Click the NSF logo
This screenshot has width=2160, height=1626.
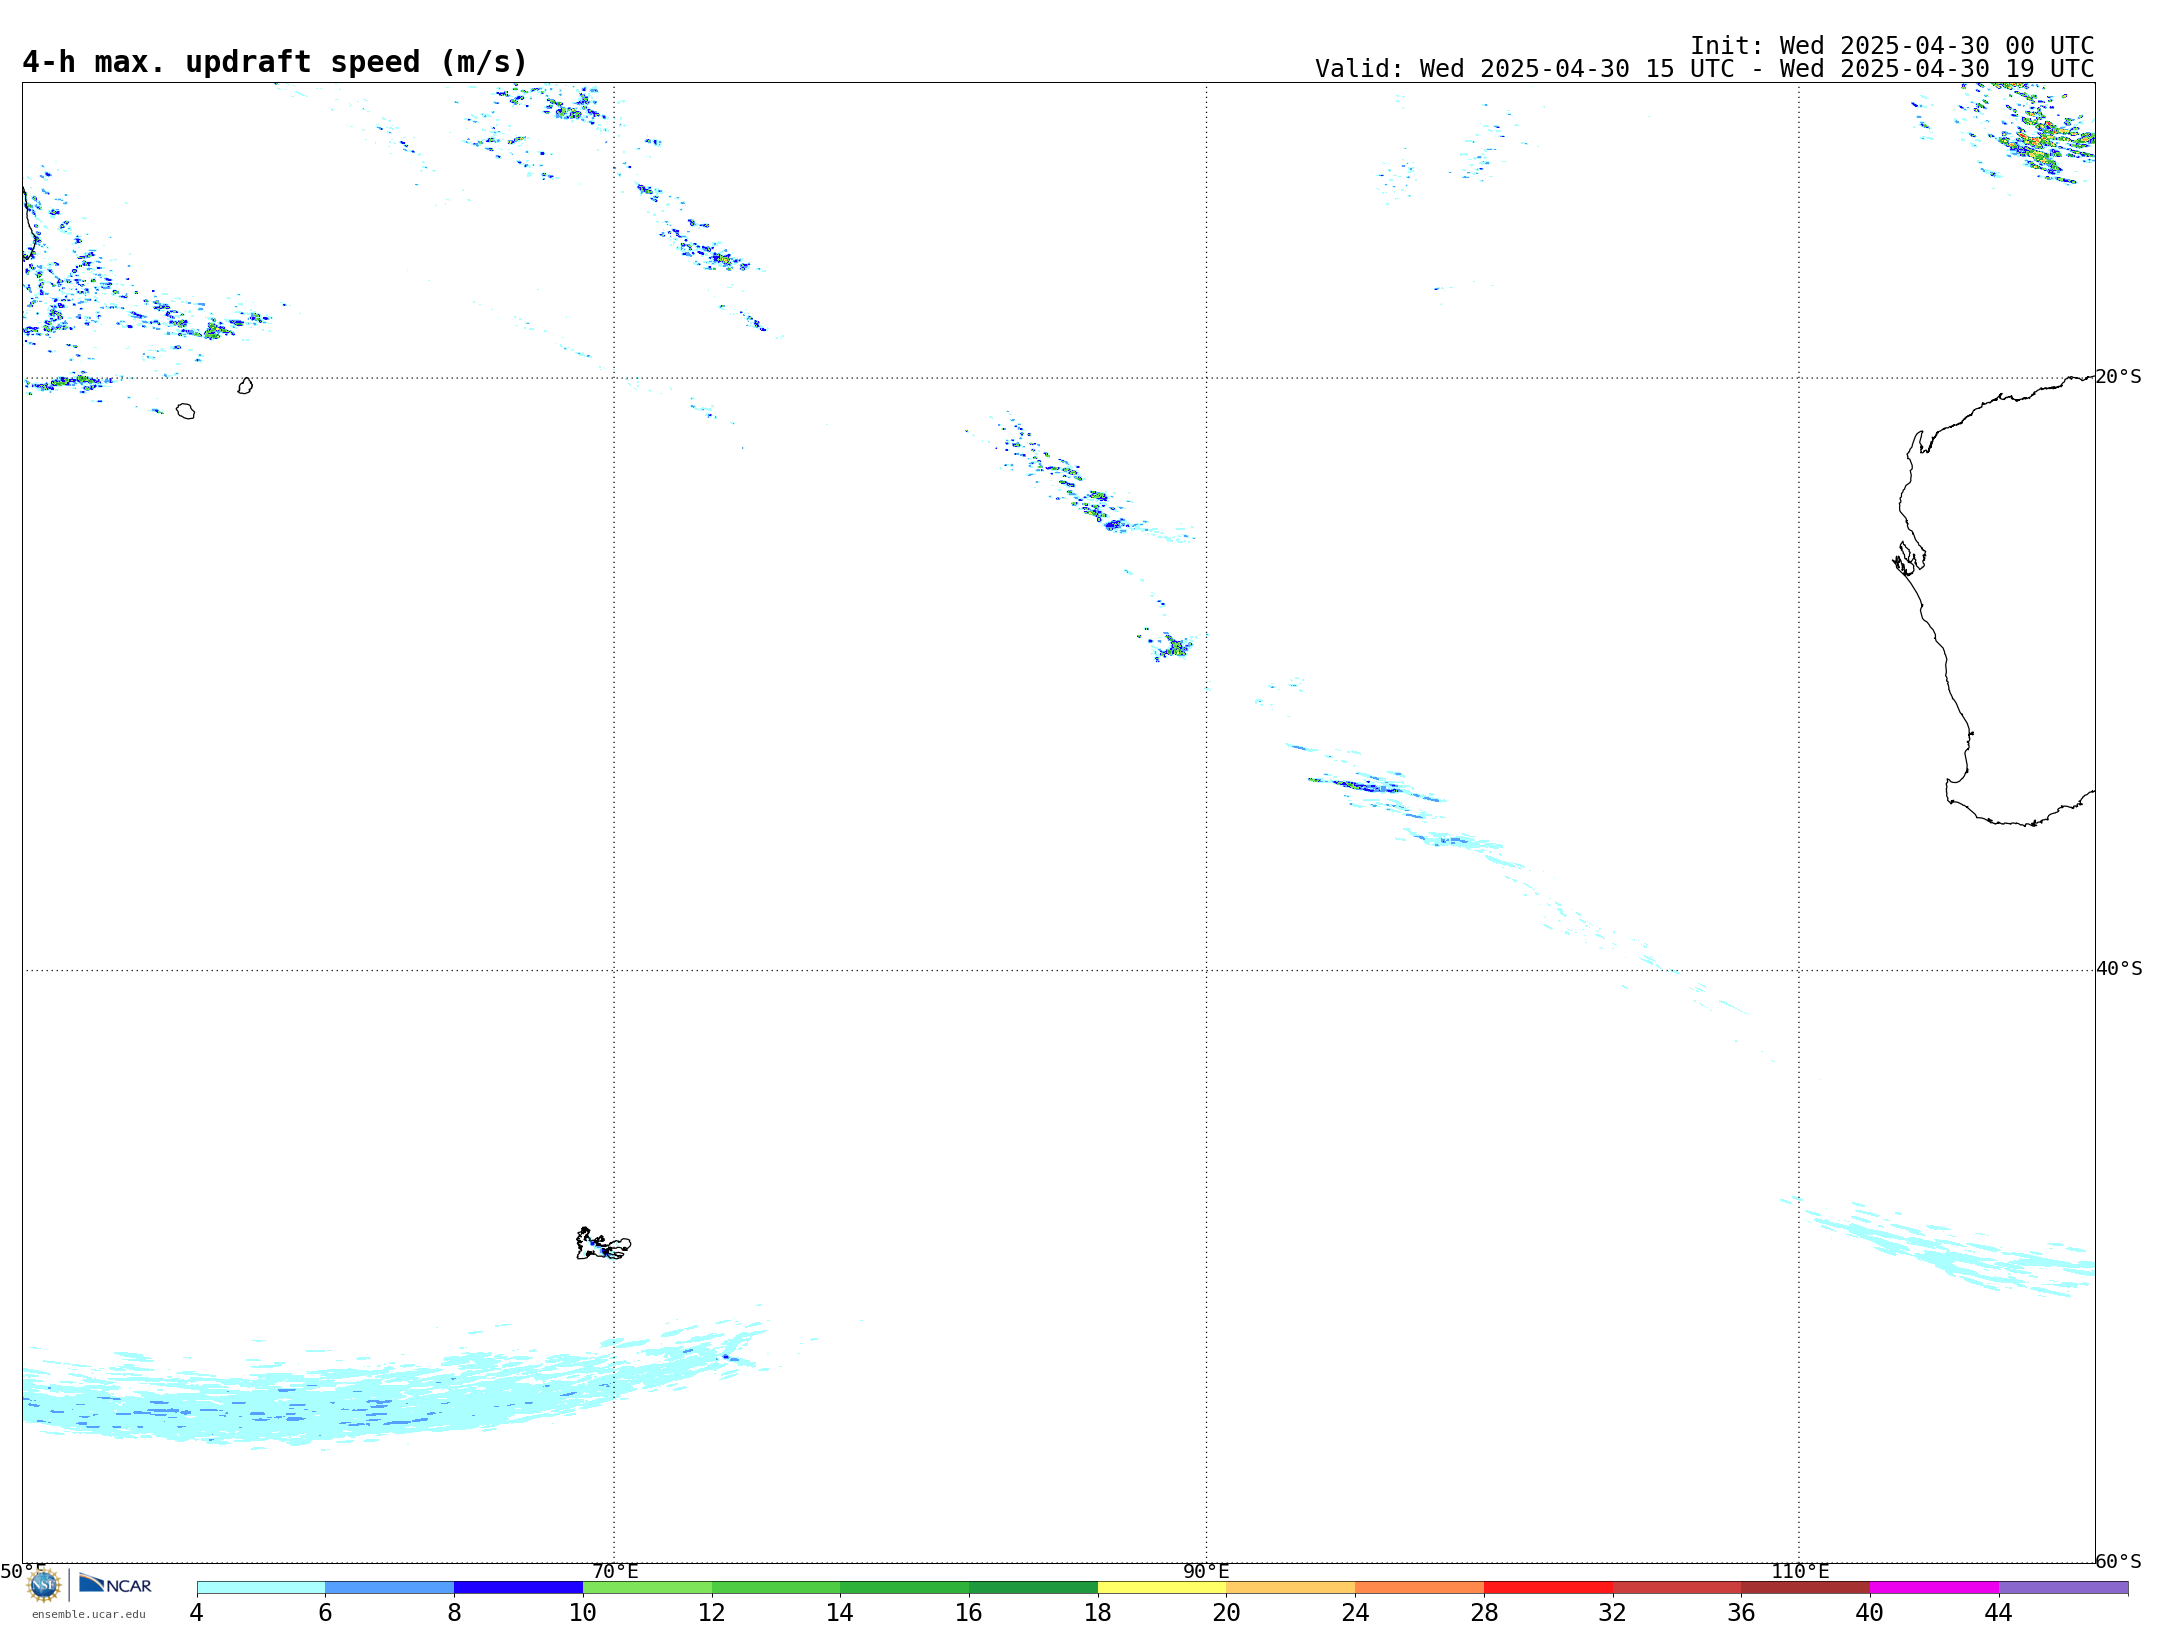click(x=44, y=1585)
